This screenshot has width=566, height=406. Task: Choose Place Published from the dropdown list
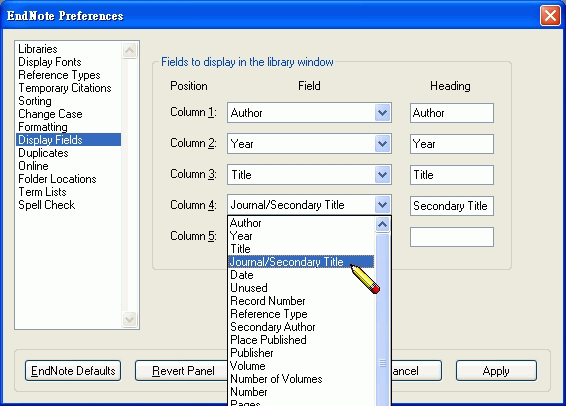302,340
